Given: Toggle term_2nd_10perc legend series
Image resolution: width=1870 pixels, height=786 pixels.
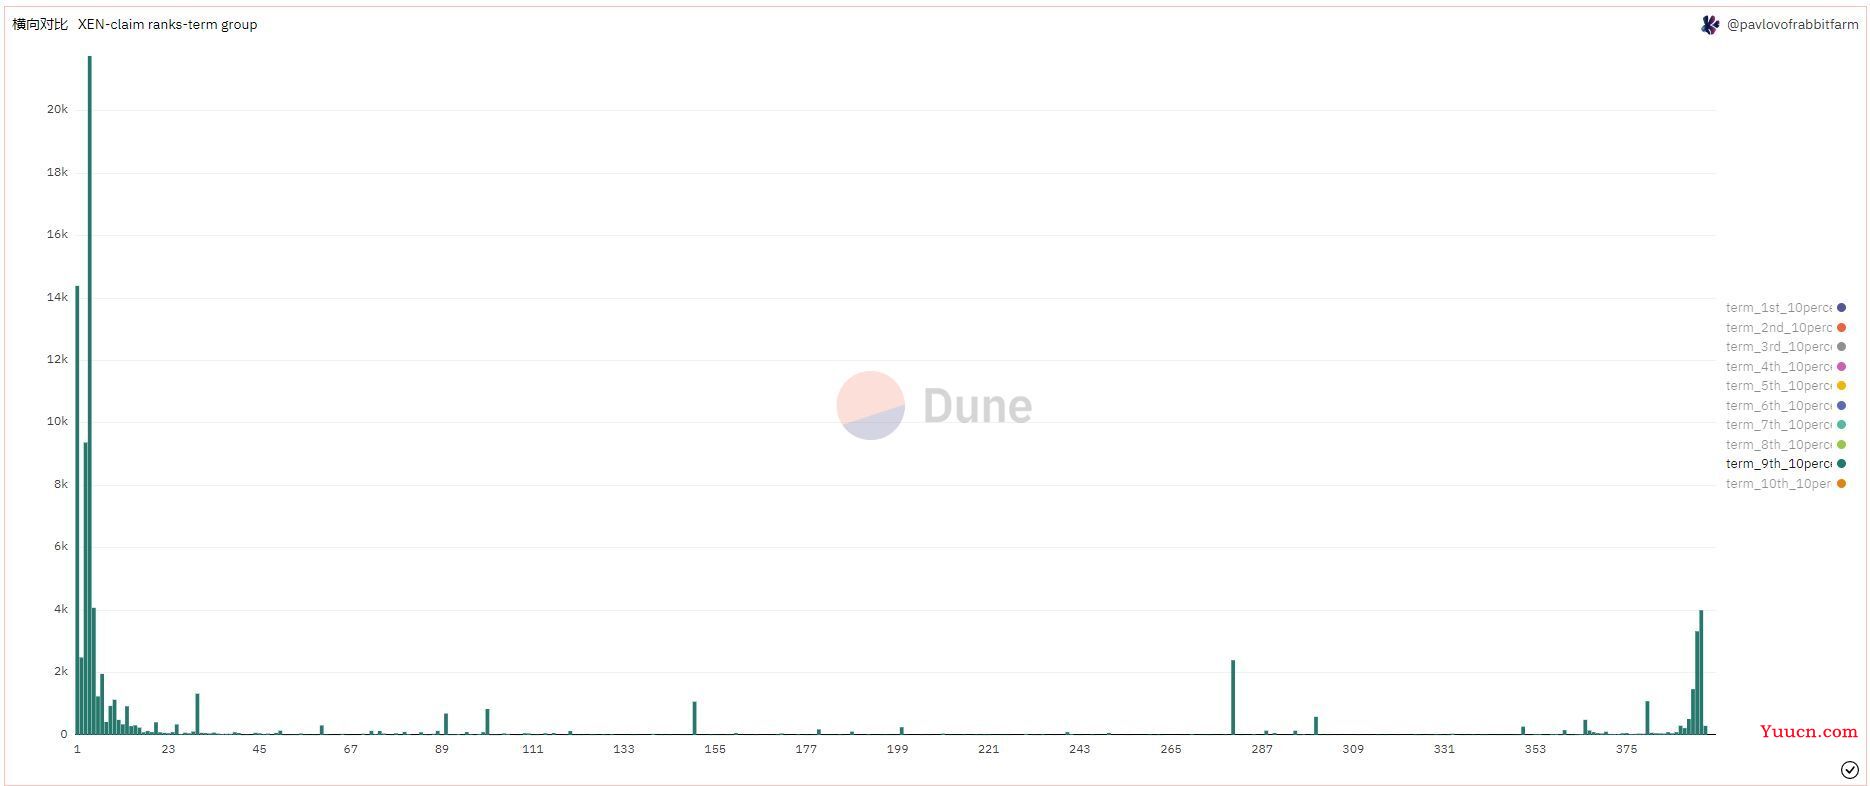Looking at the screenshot, I should tap(1785, 328).
